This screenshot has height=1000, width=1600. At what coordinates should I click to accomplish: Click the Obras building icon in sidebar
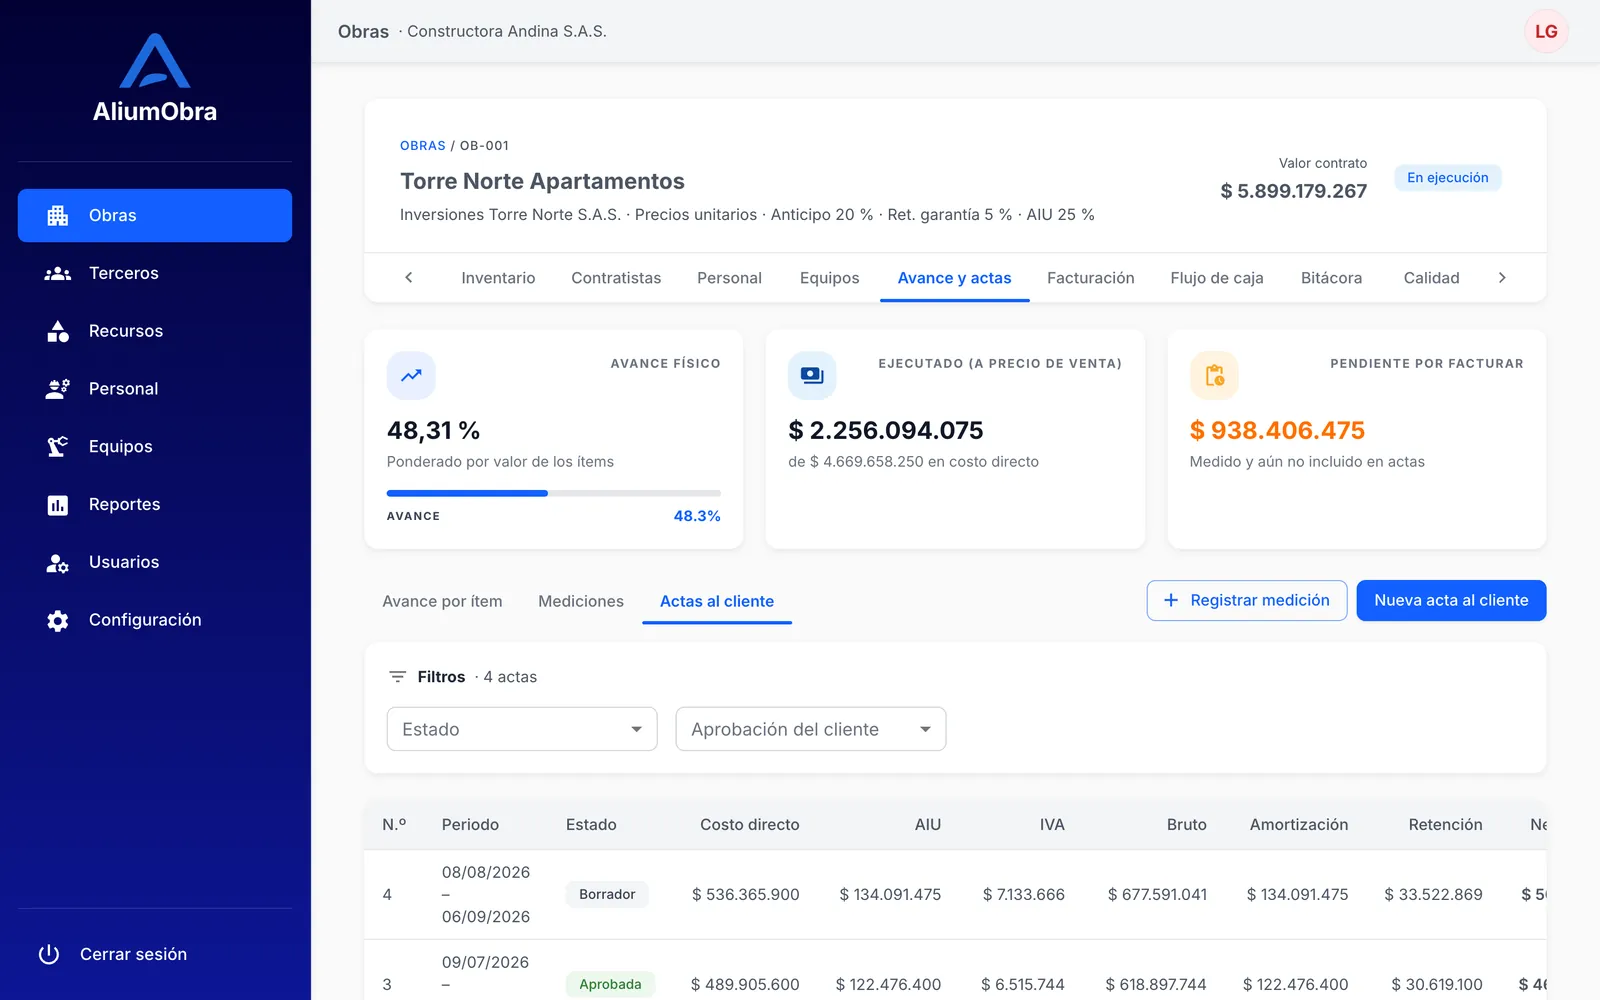[58, 216]
